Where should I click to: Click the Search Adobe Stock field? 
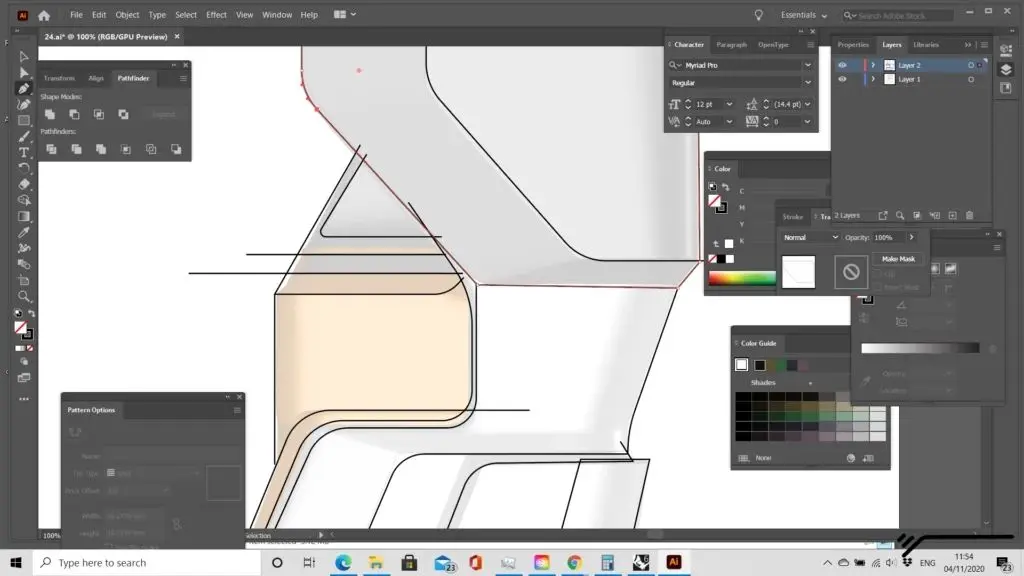pyautogui.click(x=898, y=15)
